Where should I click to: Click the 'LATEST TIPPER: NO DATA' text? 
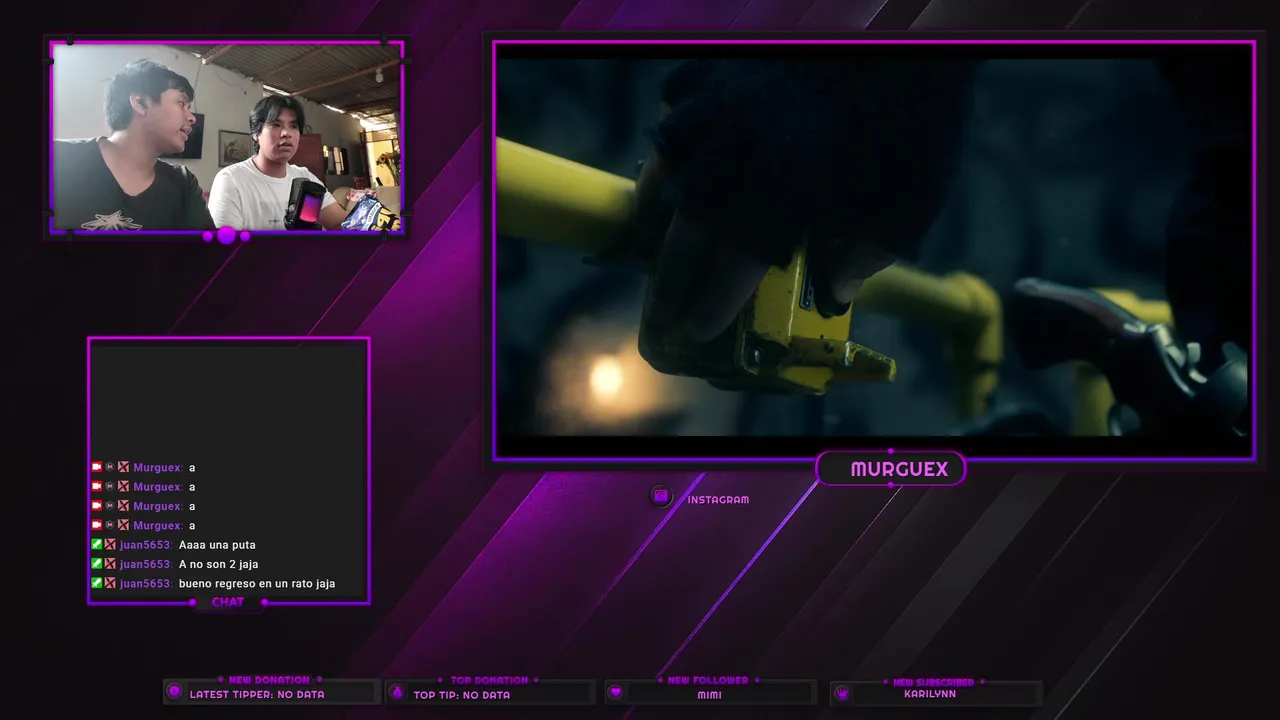257,694
